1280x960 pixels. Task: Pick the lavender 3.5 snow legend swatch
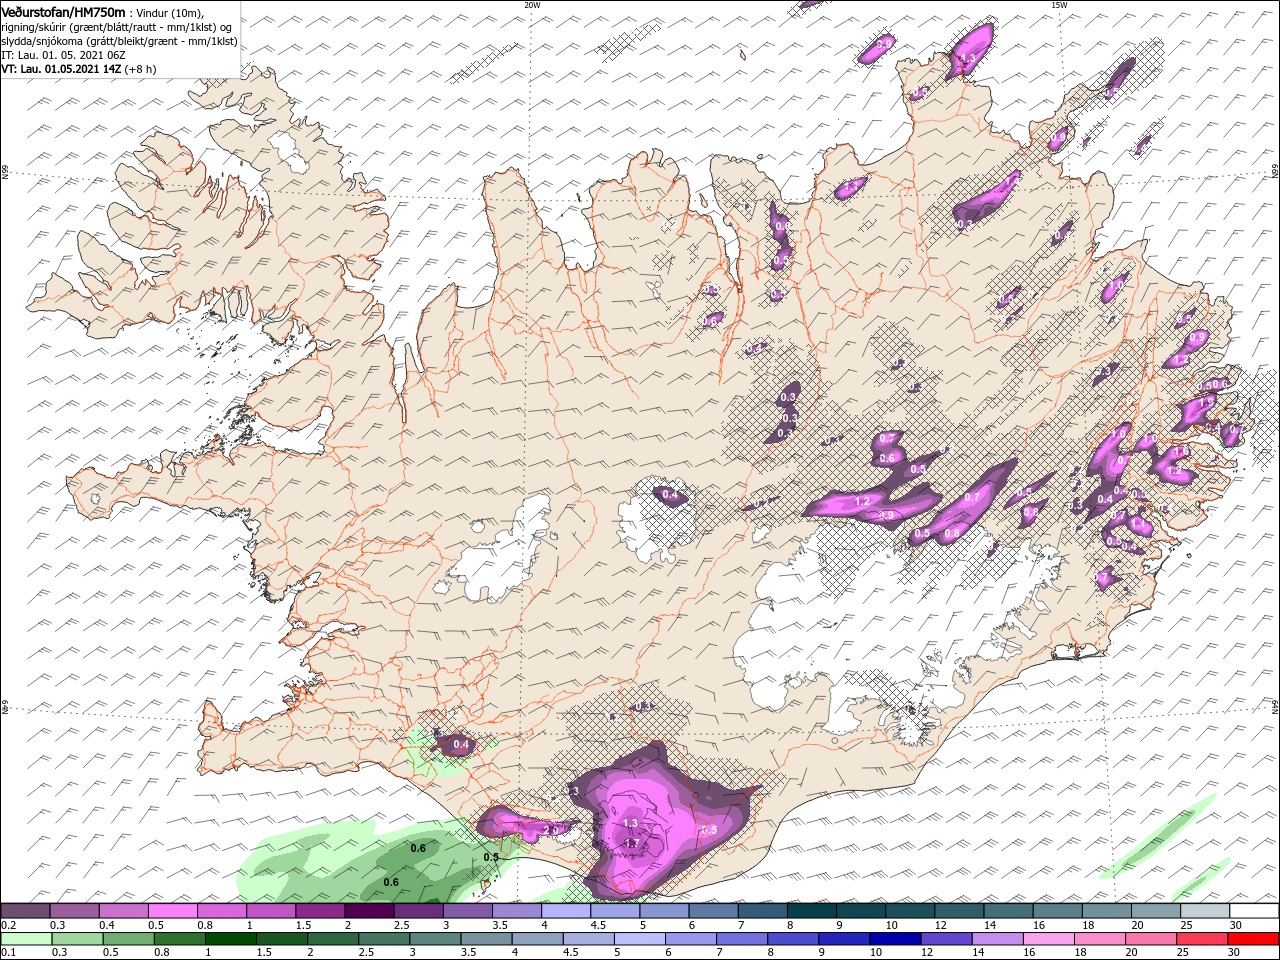tap(516, 911)
